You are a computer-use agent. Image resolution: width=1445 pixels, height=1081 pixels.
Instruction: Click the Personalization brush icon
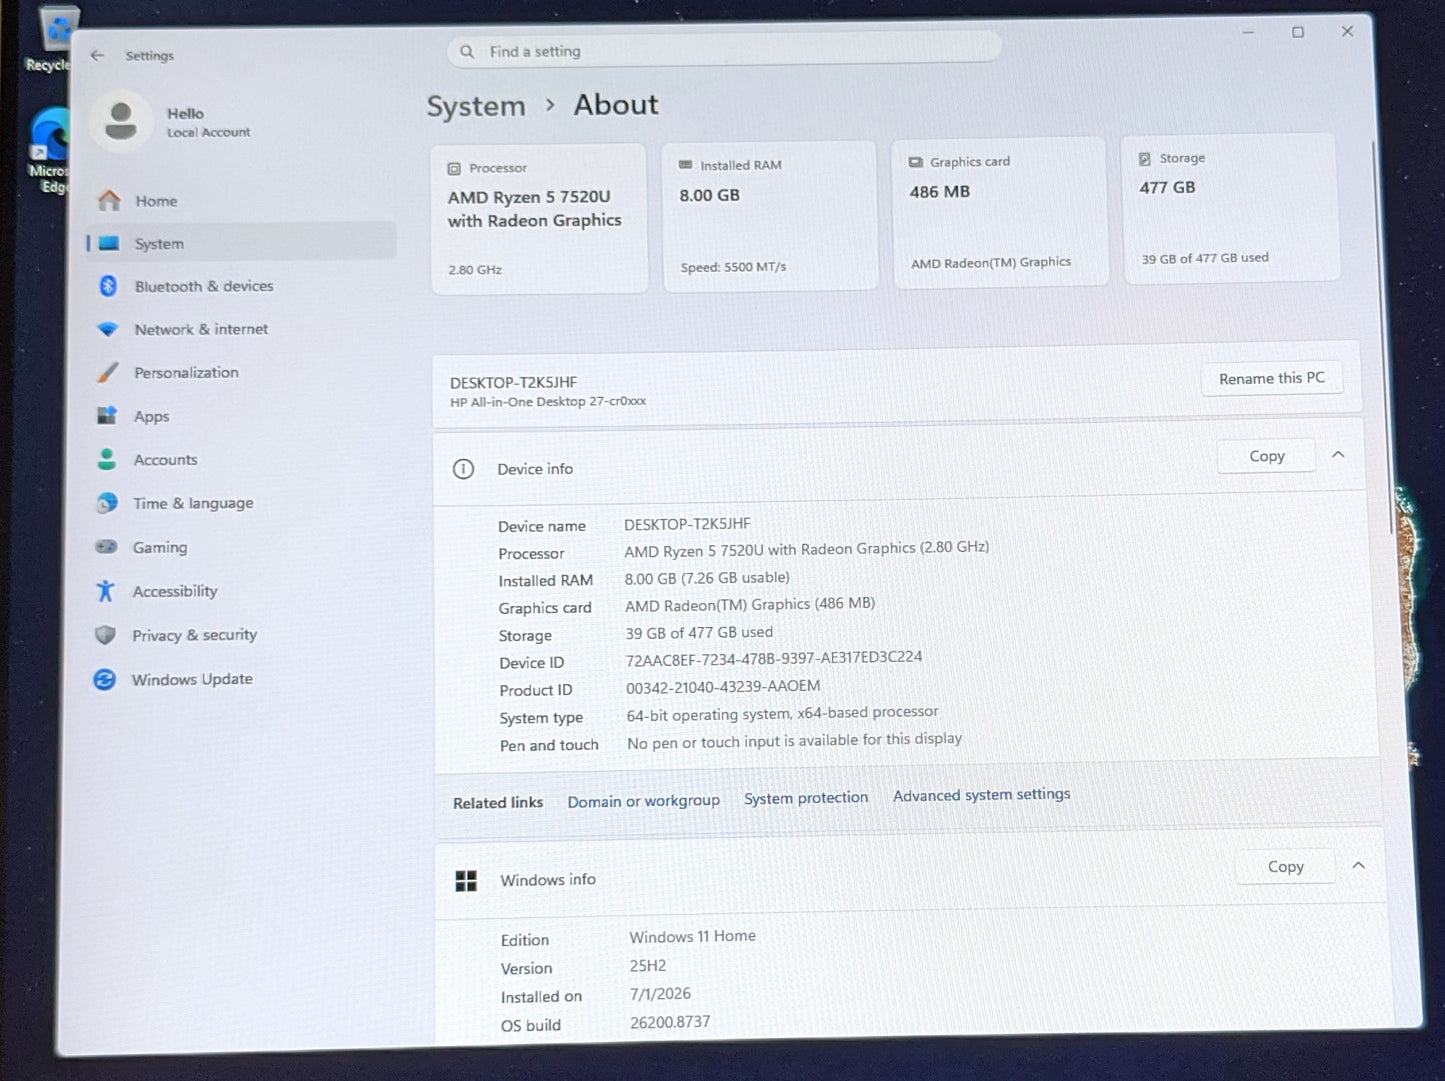click(x=107, y=372)
